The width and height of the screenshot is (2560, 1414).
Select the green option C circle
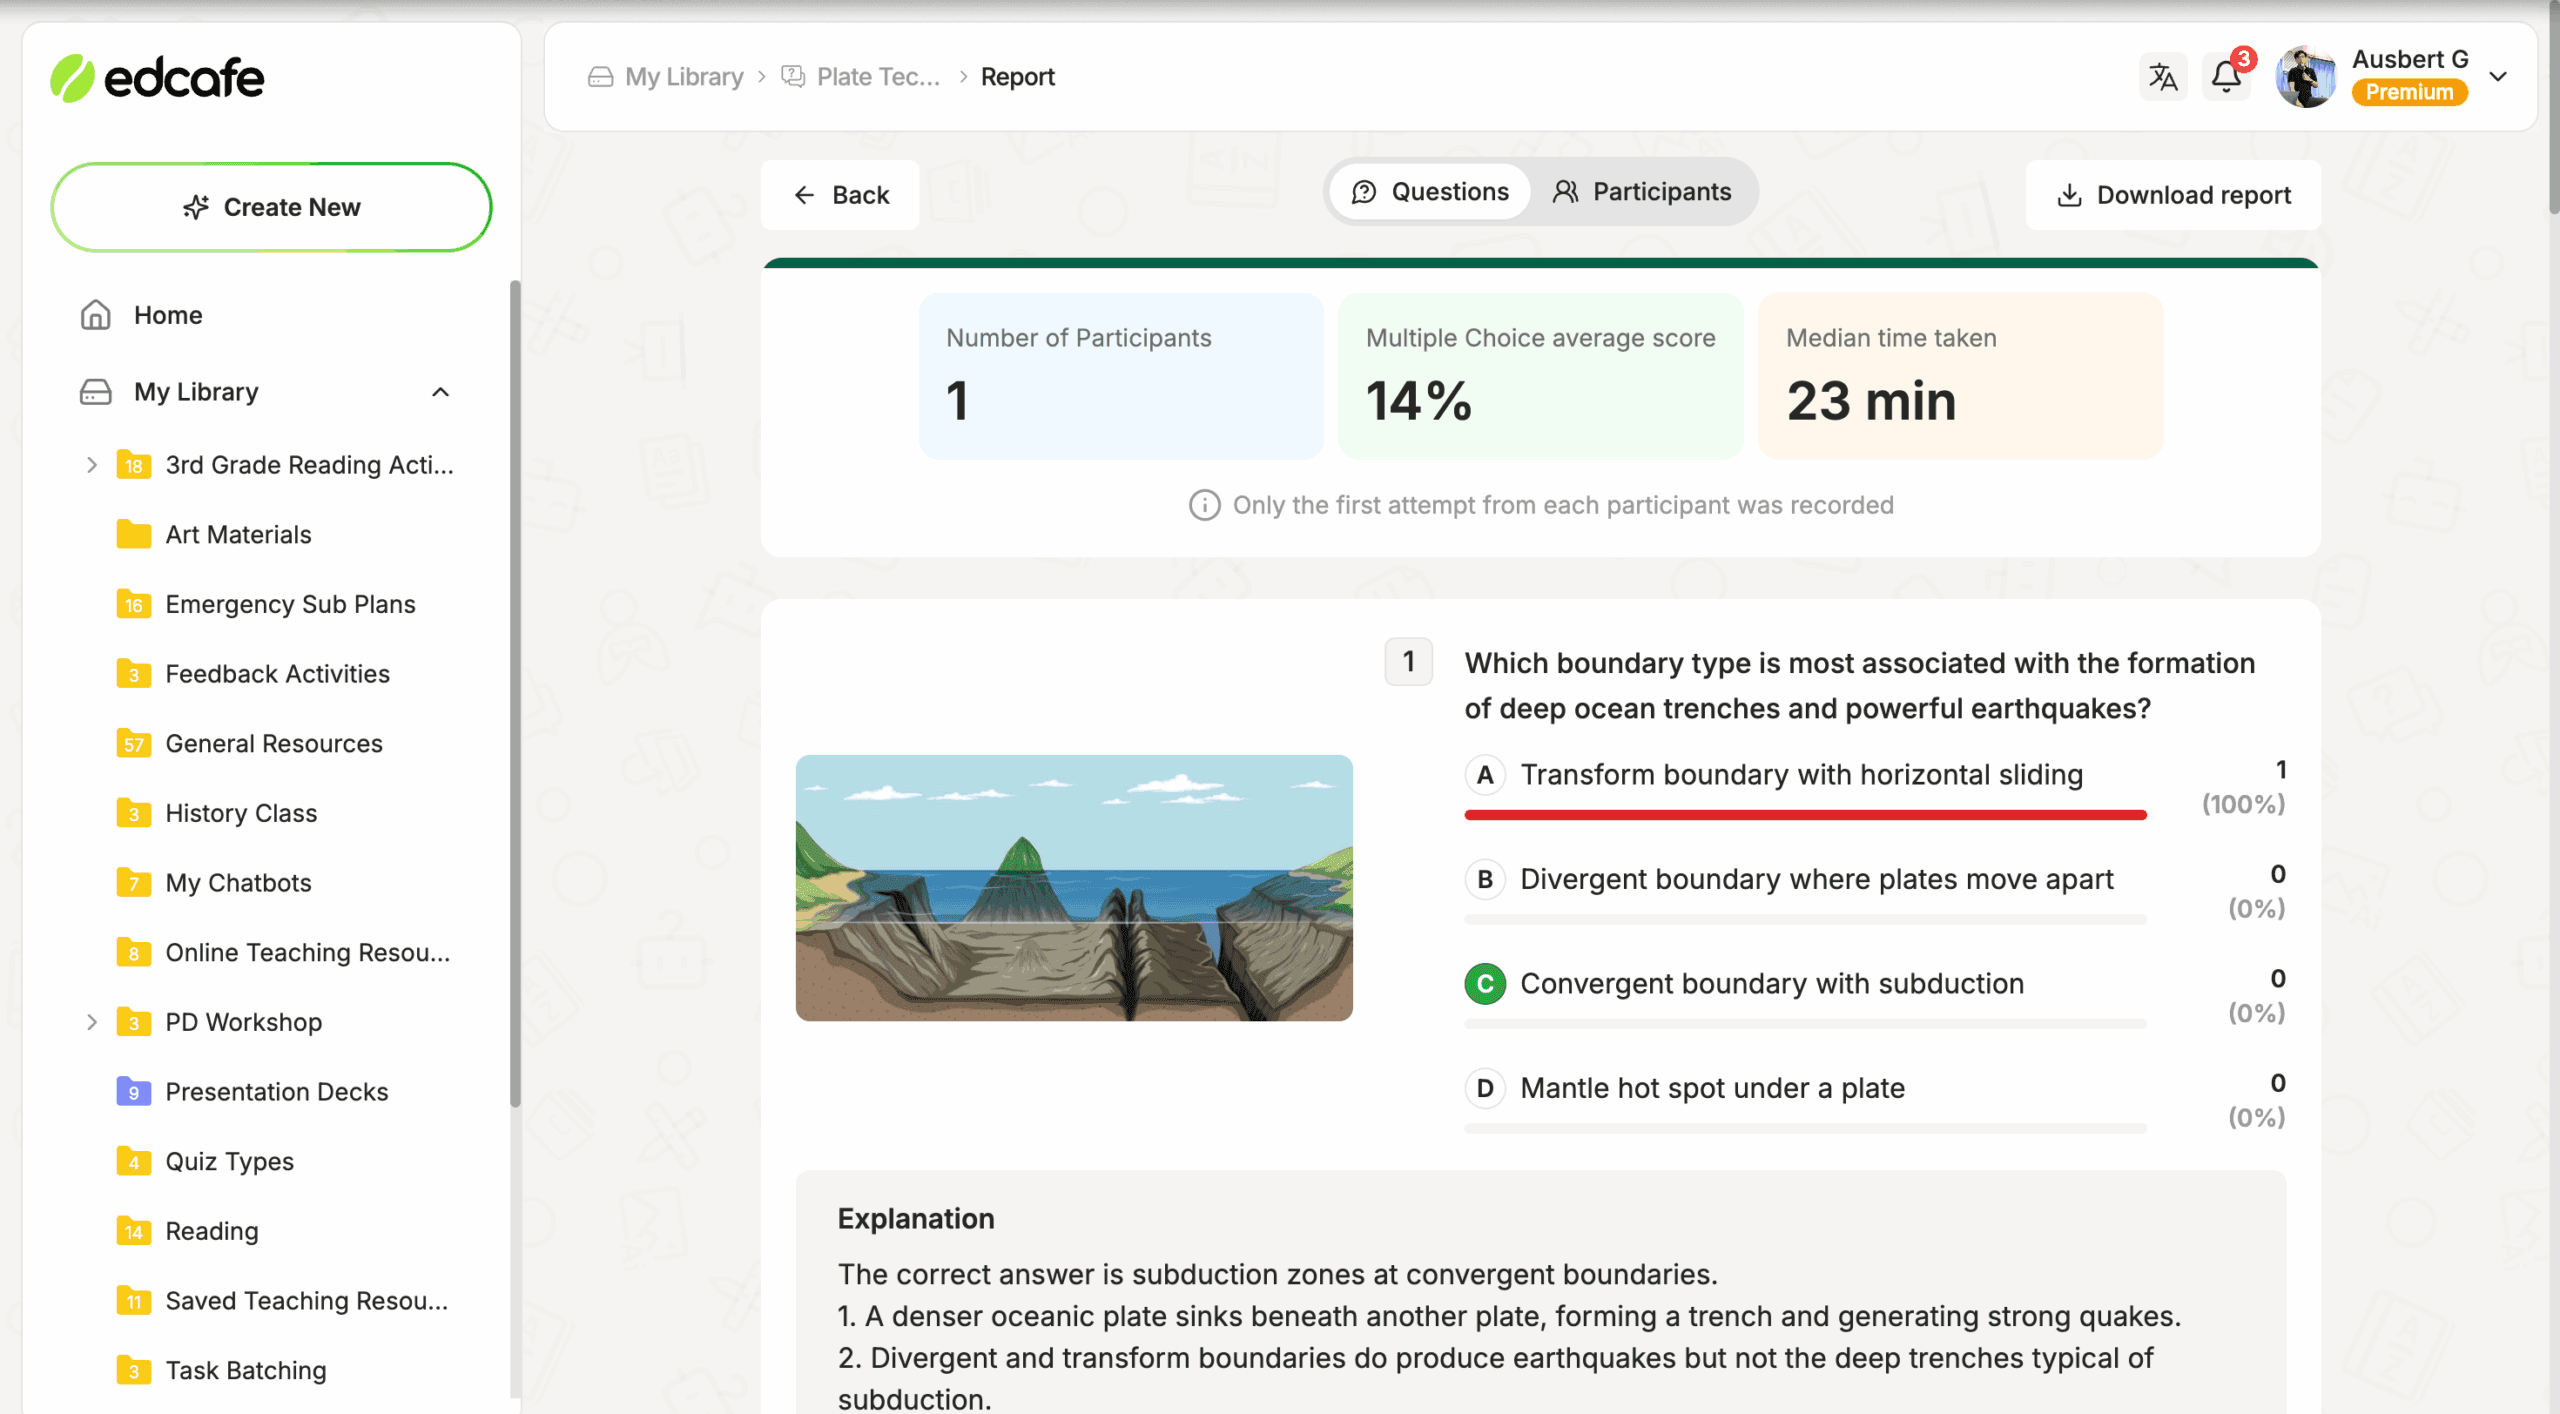pyautogui.click(x=1485, y=984)
